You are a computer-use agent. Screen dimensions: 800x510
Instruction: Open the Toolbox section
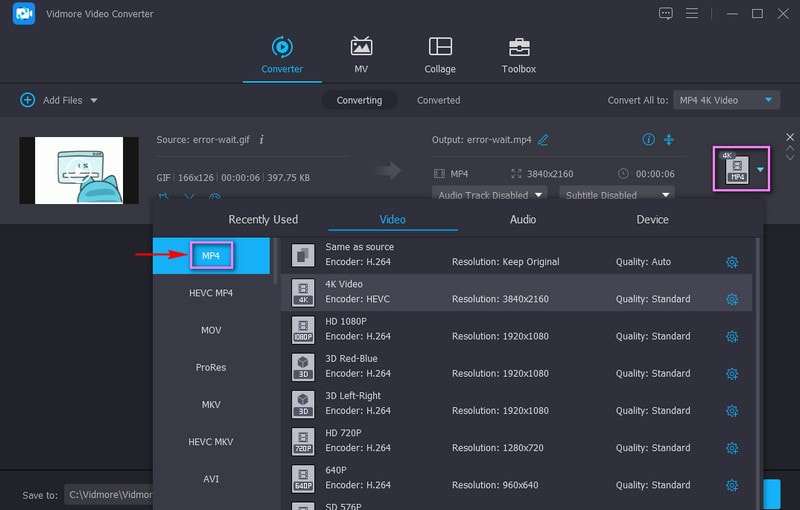[518, 55]
